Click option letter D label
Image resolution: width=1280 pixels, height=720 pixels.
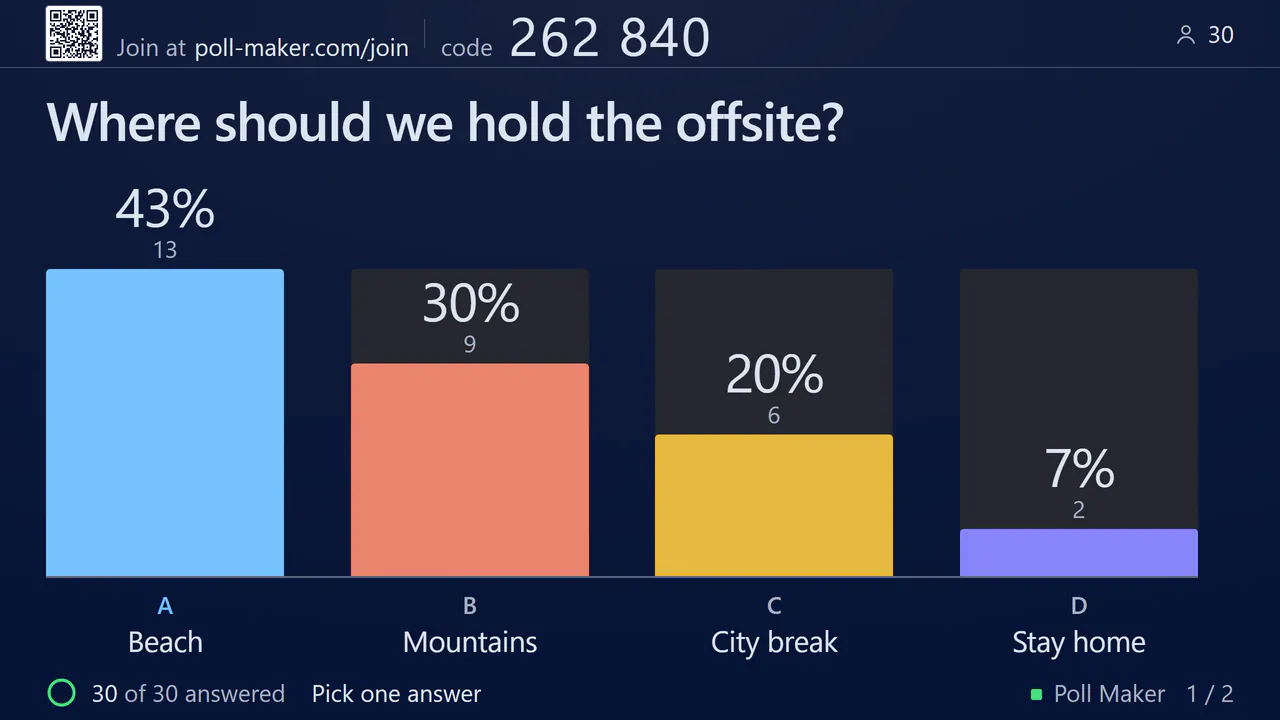pyautogui.click(x=1079, y=605)
